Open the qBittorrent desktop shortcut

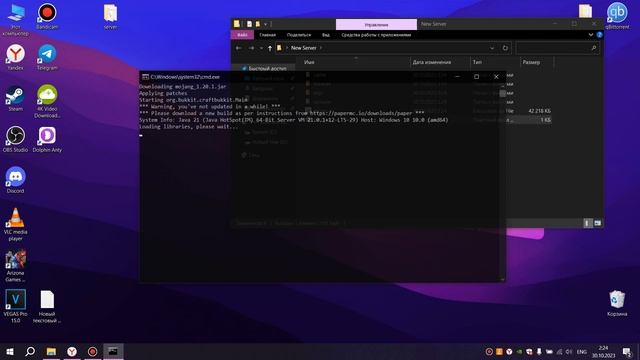[617, 16]
